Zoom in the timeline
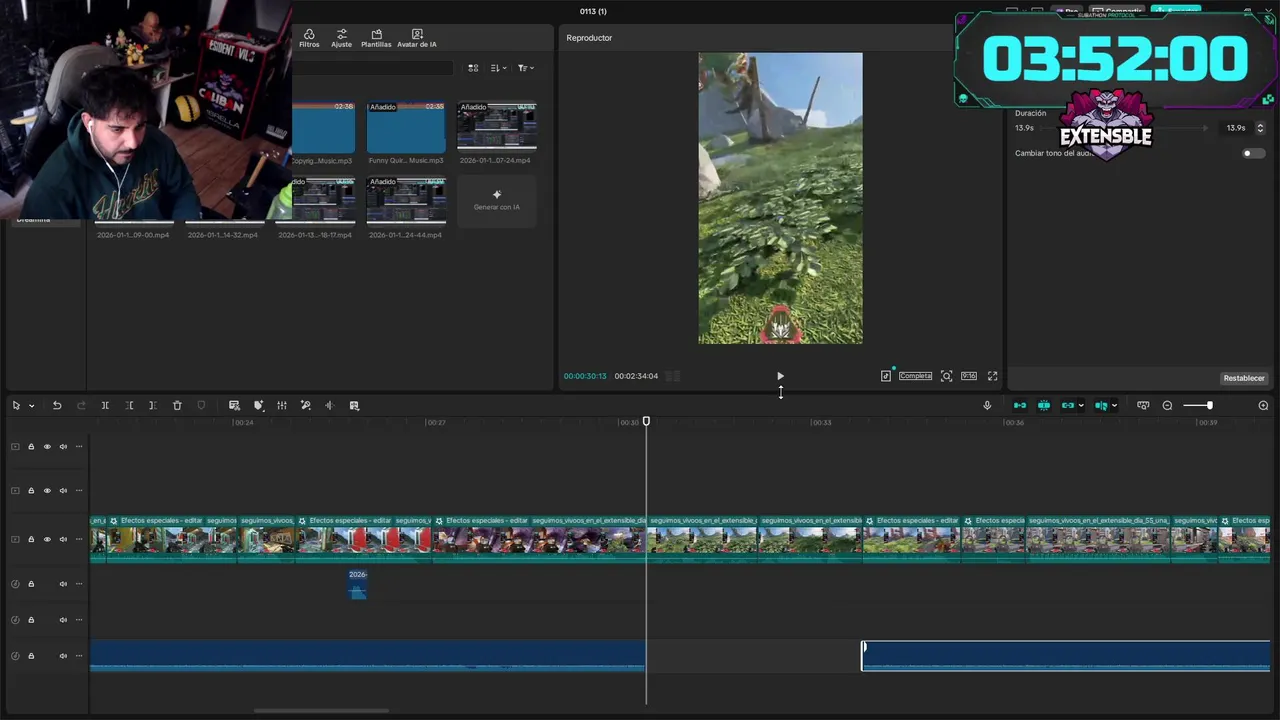Viewport: 1280px width, 720px height. pos(1263,405)
